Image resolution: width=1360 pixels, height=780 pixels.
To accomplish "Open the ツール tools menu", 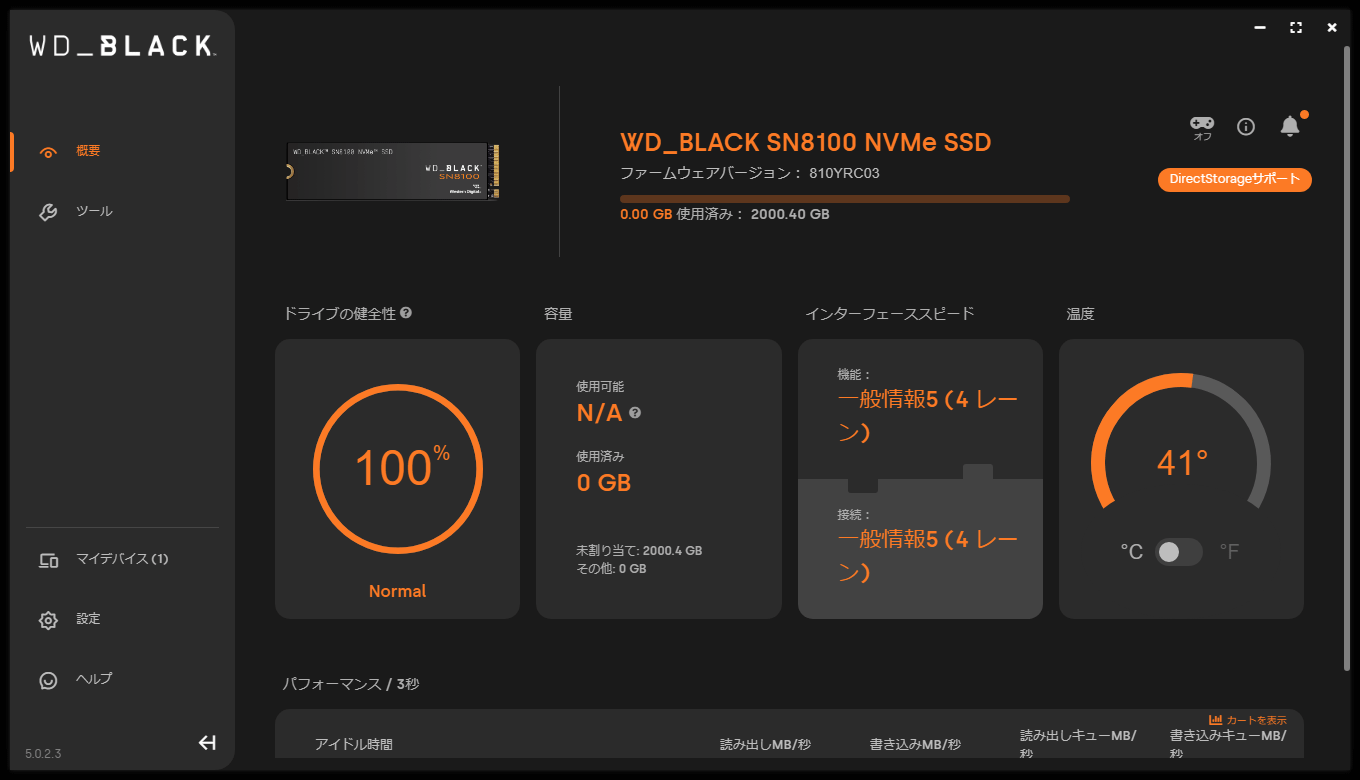I will 94,212.
